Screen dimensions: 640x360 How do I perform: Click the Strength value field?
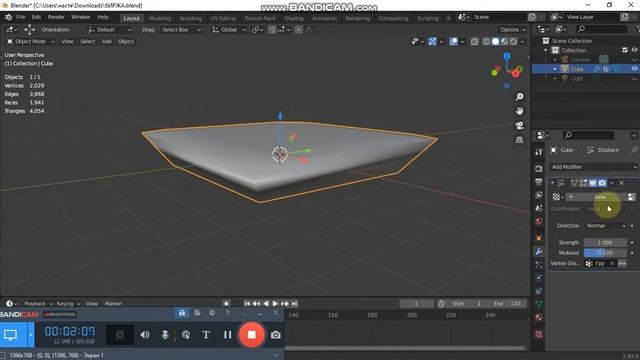(605, 242)
